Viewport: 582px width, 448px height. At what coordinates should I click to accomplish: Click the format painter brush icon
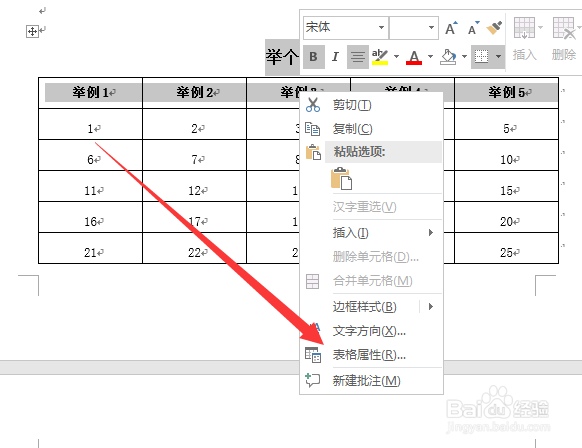[x=494, y=28]
